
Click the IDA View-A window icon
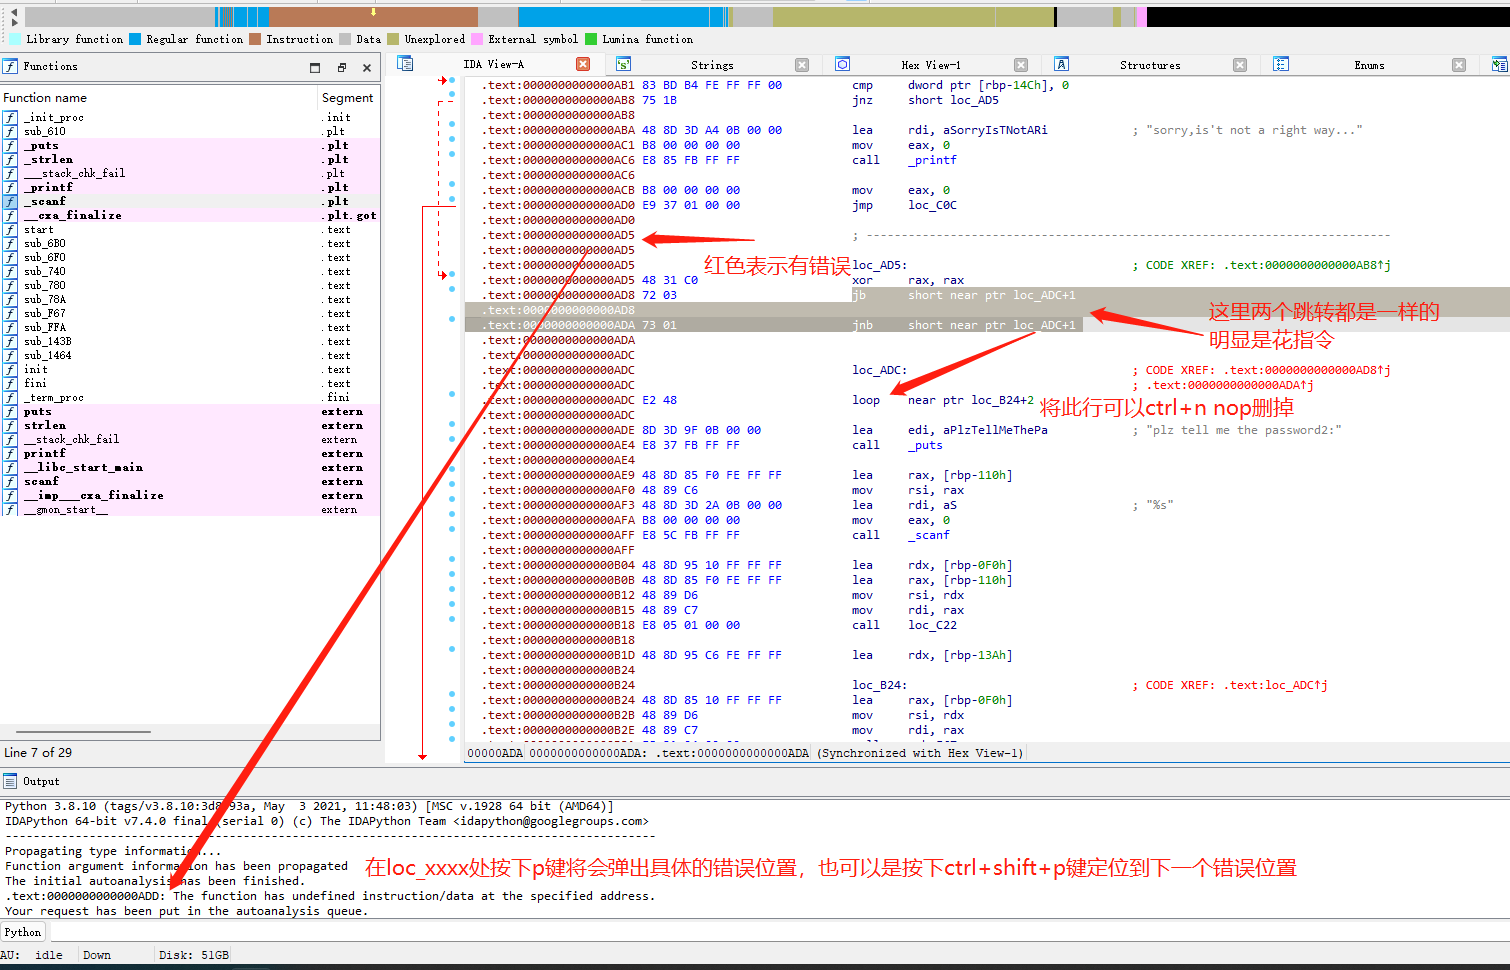click(x=405, y=63)
